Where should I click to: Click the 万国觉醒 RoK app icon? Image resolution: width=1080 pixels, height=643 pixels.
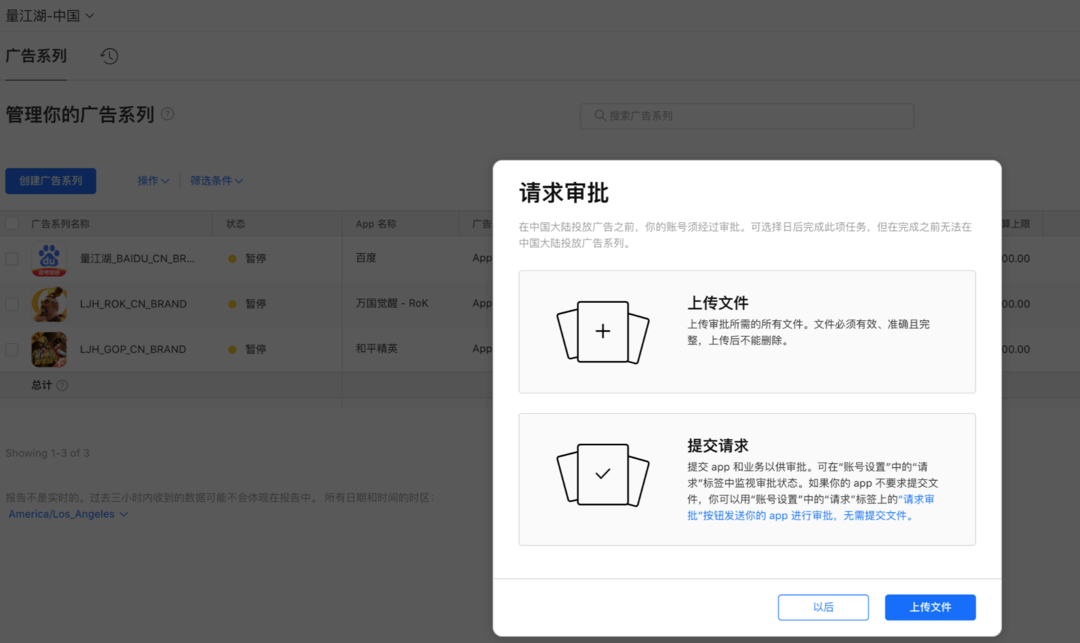point(49,304)
